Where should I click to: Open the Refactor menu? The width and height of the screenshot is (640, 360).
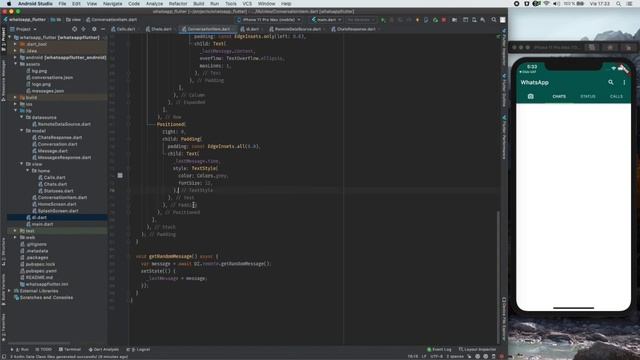(x=178, y=4)
